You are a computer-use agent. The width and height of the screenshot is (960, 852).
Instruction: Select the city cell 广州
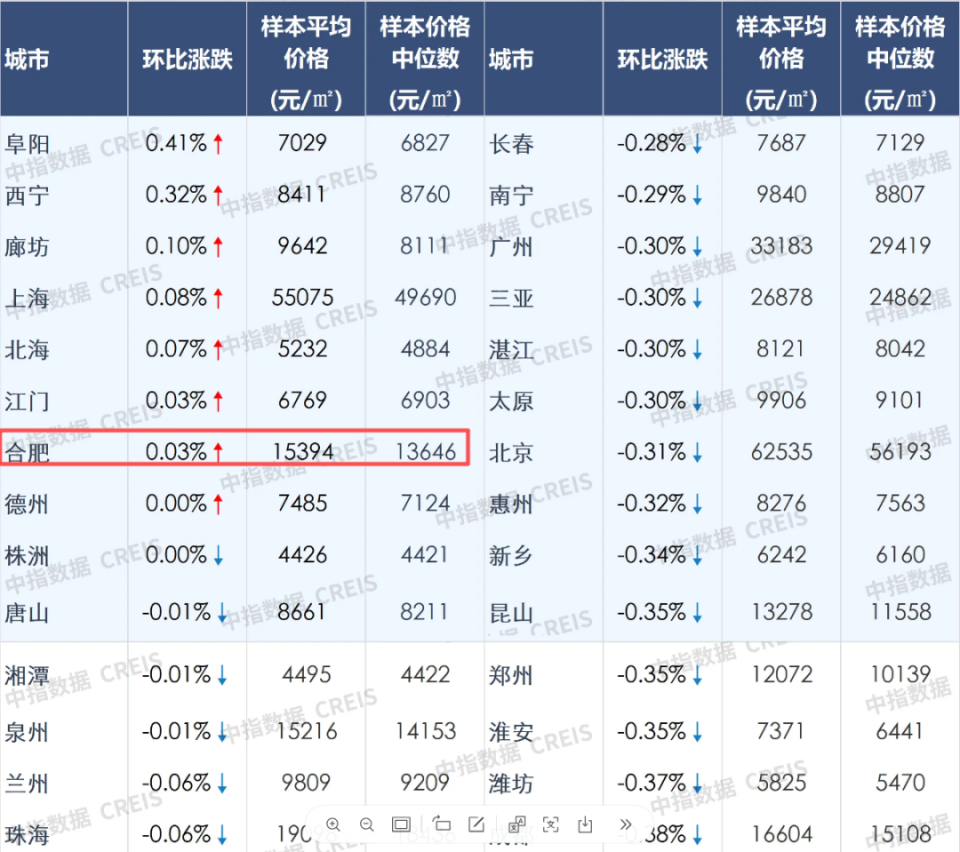[511, 247]
